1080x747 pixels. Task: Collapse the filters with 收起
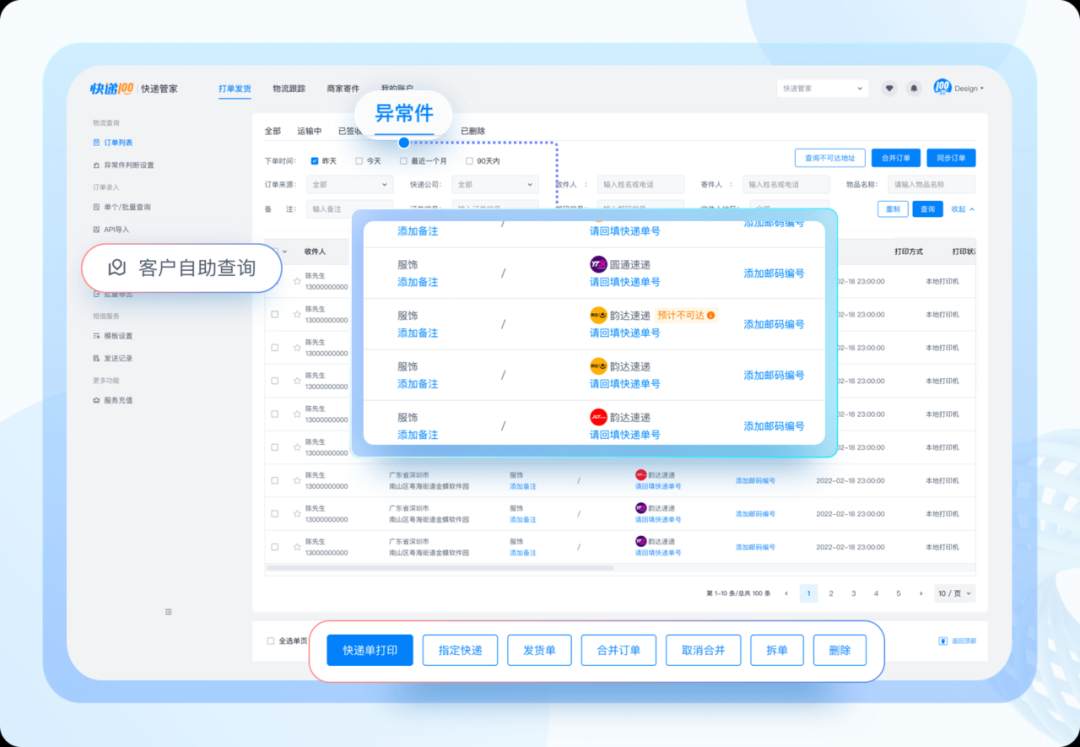tap(962, 209)
